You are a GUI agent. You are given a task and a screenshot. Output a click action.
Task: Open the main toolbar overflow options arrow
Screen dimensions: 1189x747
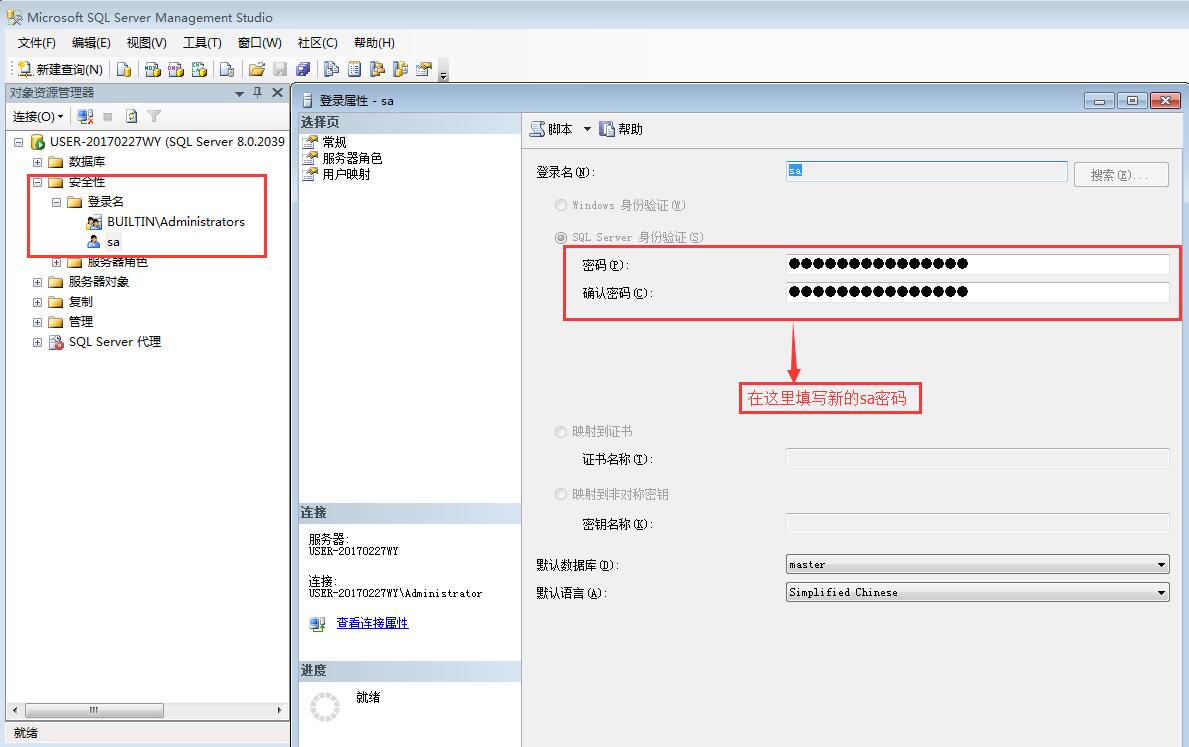point(444,72)
